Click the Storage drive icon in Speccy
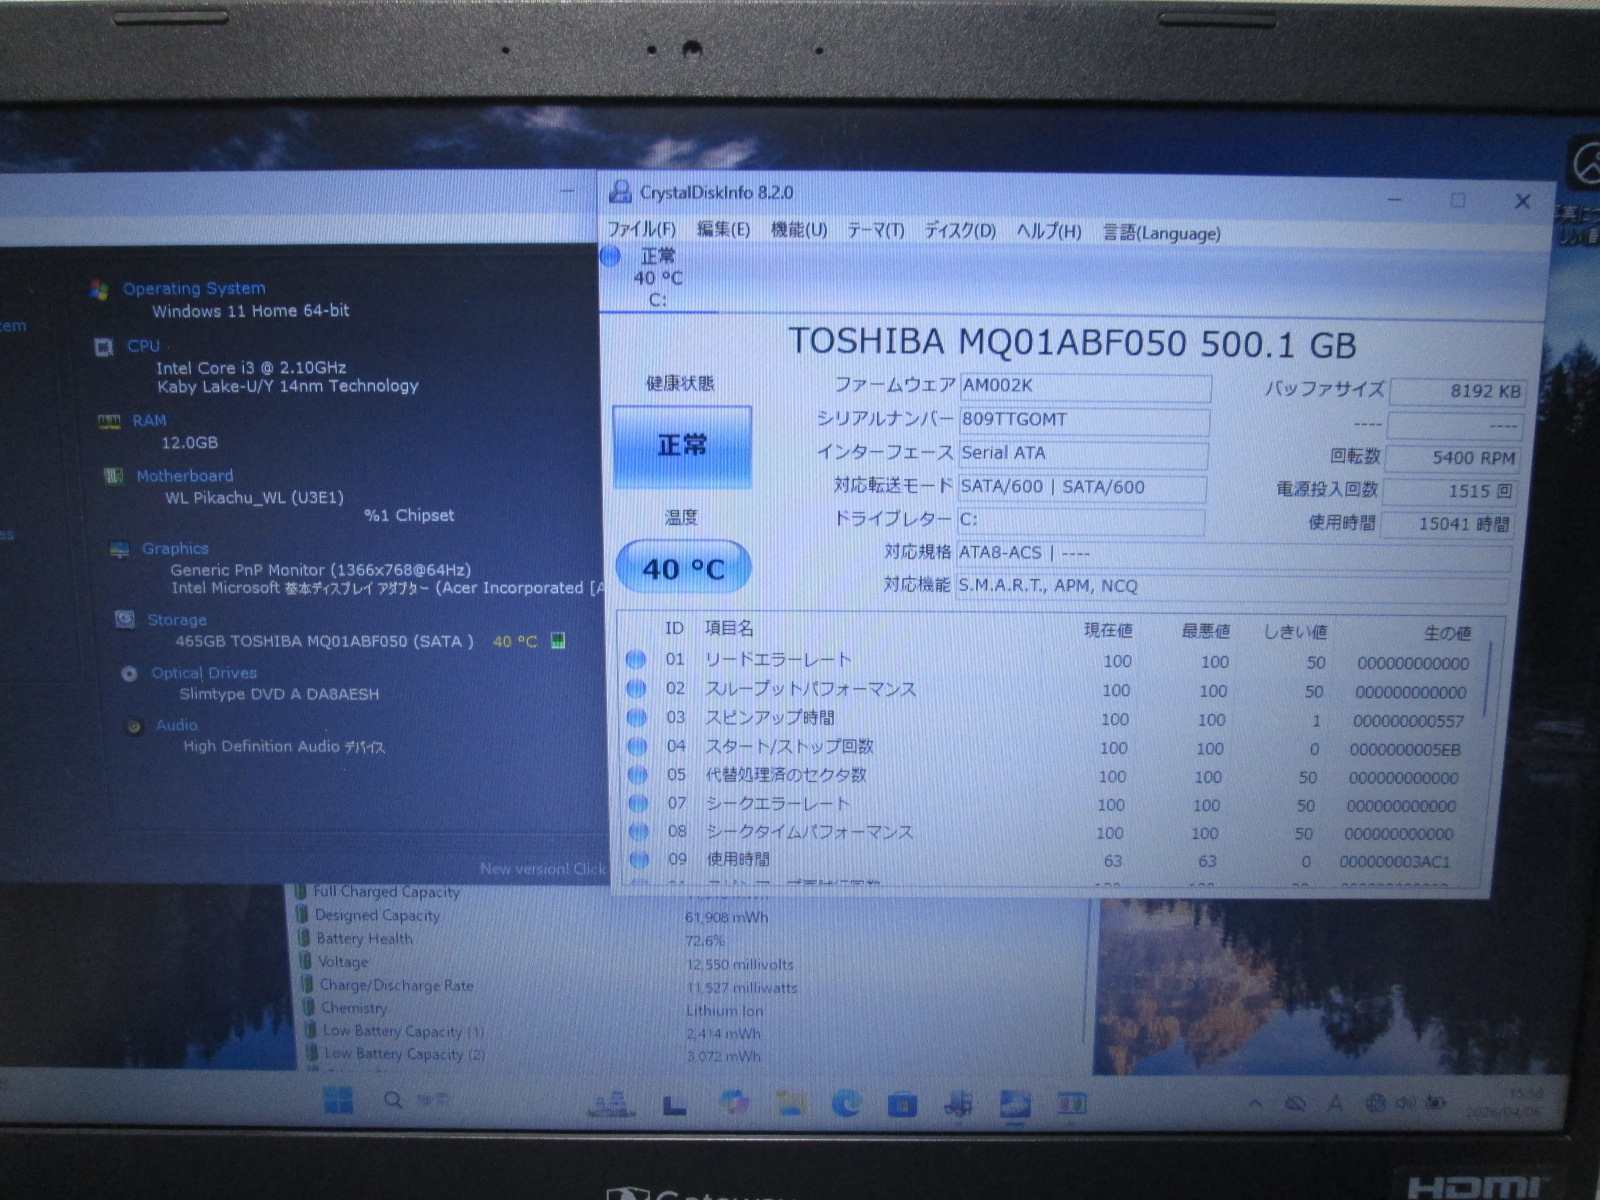Image resolution: width=1600 pixels, height=1200 pixels. point(125,620)
